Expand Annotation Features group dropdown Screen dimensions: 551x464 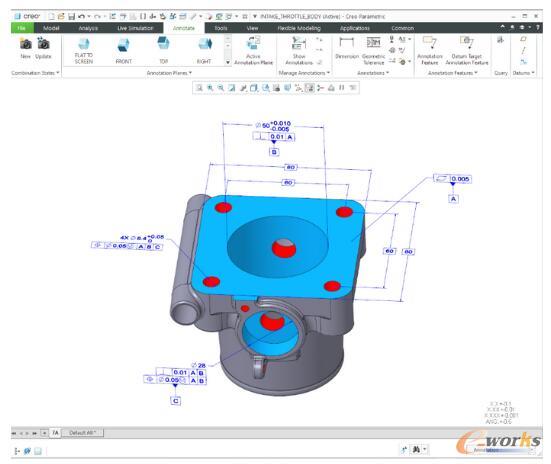tap(453, 73)
